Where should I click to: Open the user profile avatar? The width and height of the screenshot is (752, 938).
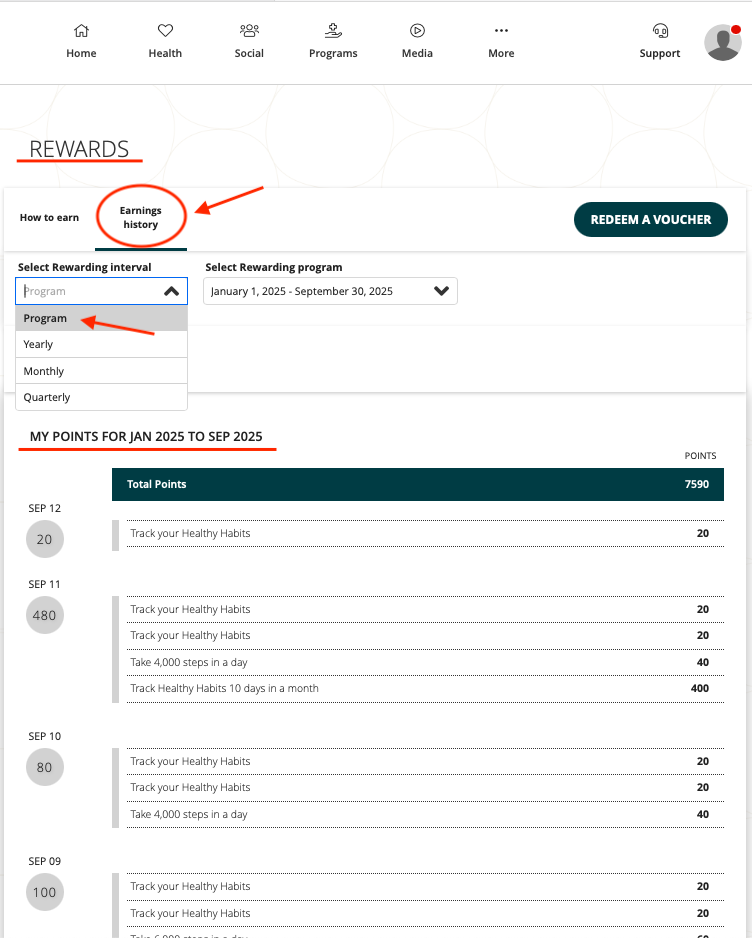click(722, 42)
